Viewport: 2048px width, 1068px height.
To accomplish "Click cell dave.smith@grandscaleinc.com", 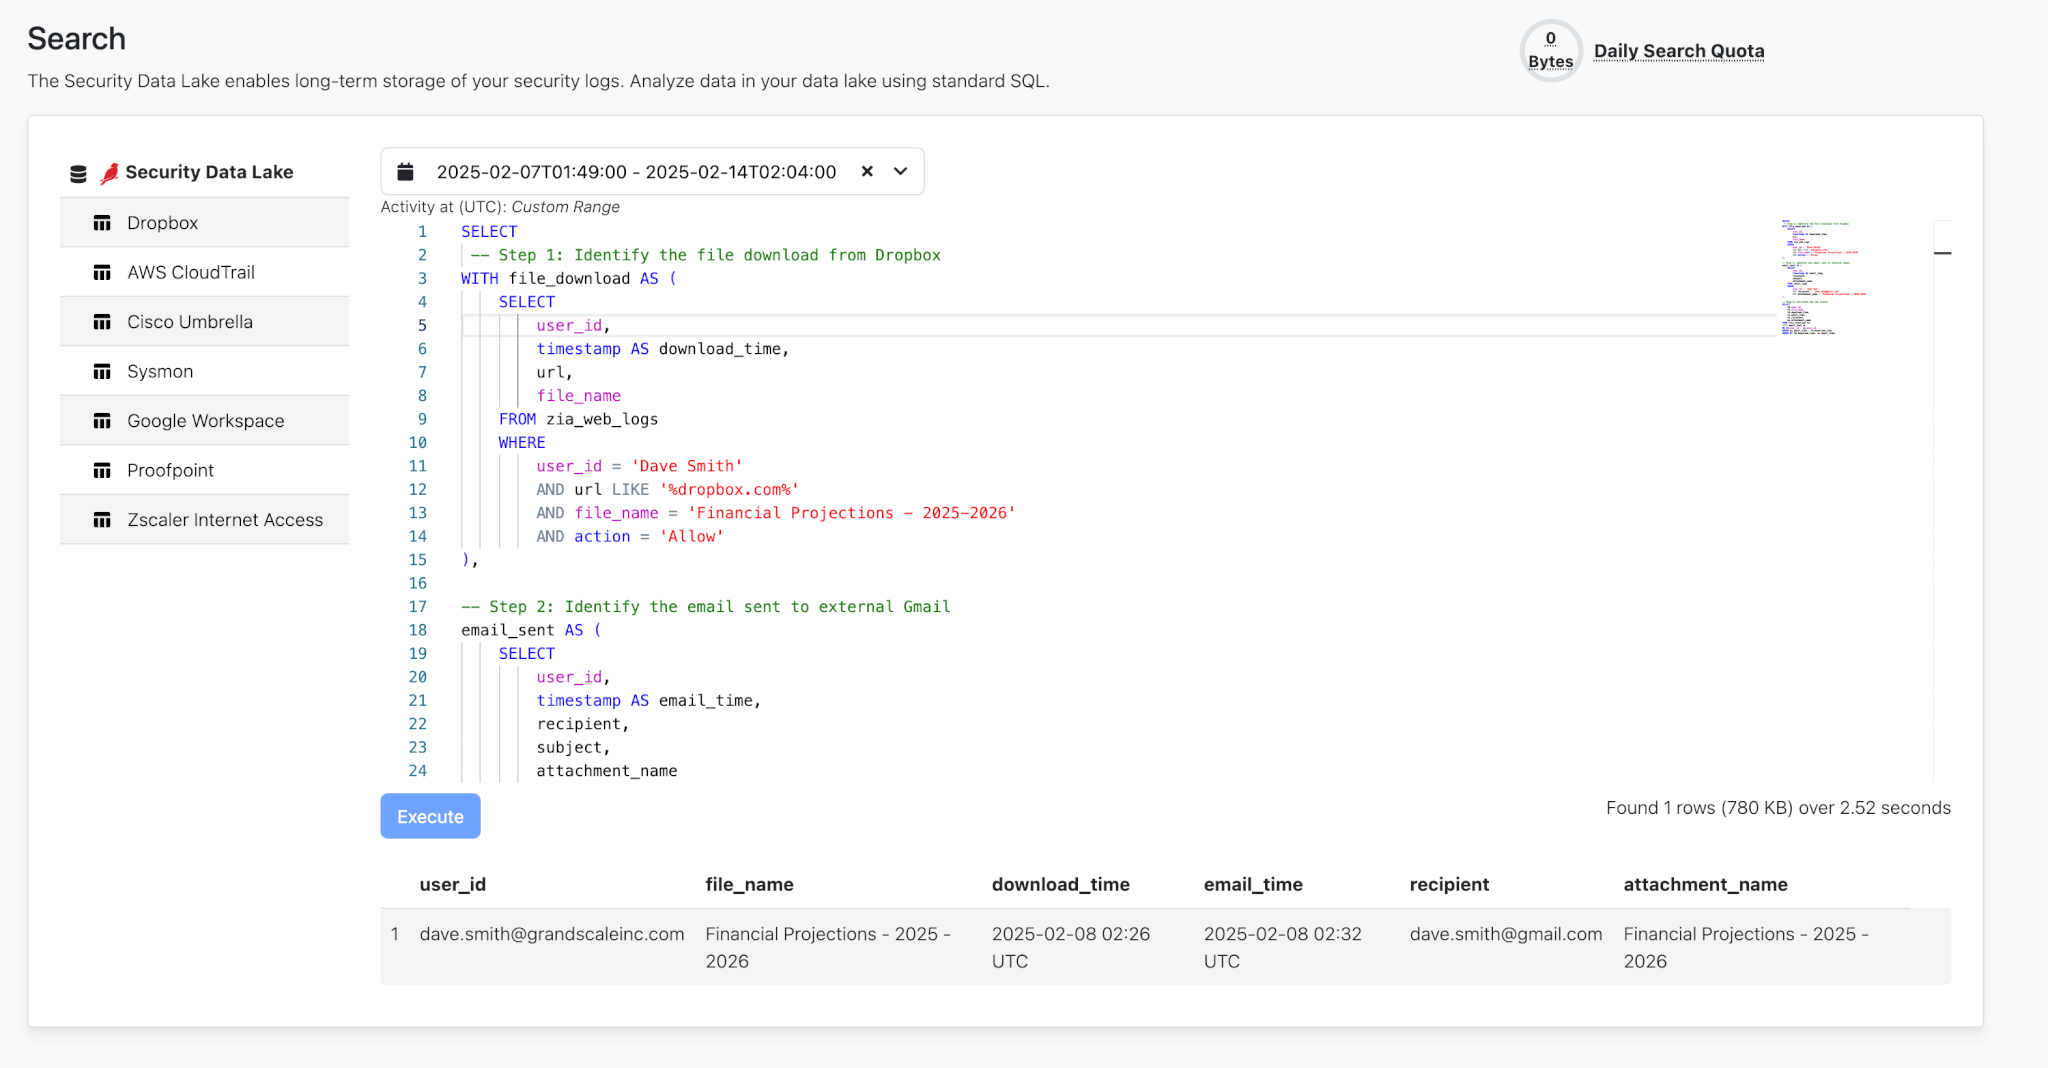I will pyautogui.click(x=552, y=934).
